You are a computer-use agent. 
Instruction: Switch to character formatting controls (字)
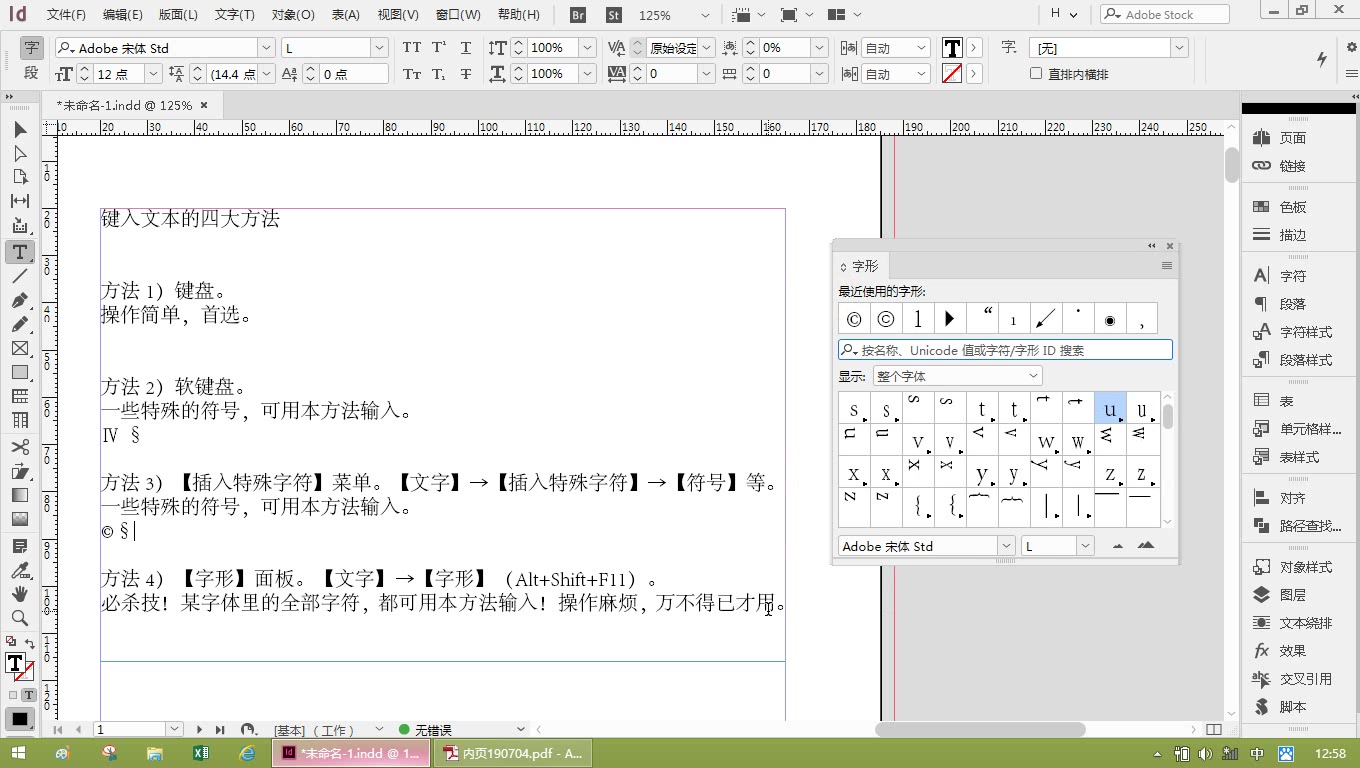[31, 48]
